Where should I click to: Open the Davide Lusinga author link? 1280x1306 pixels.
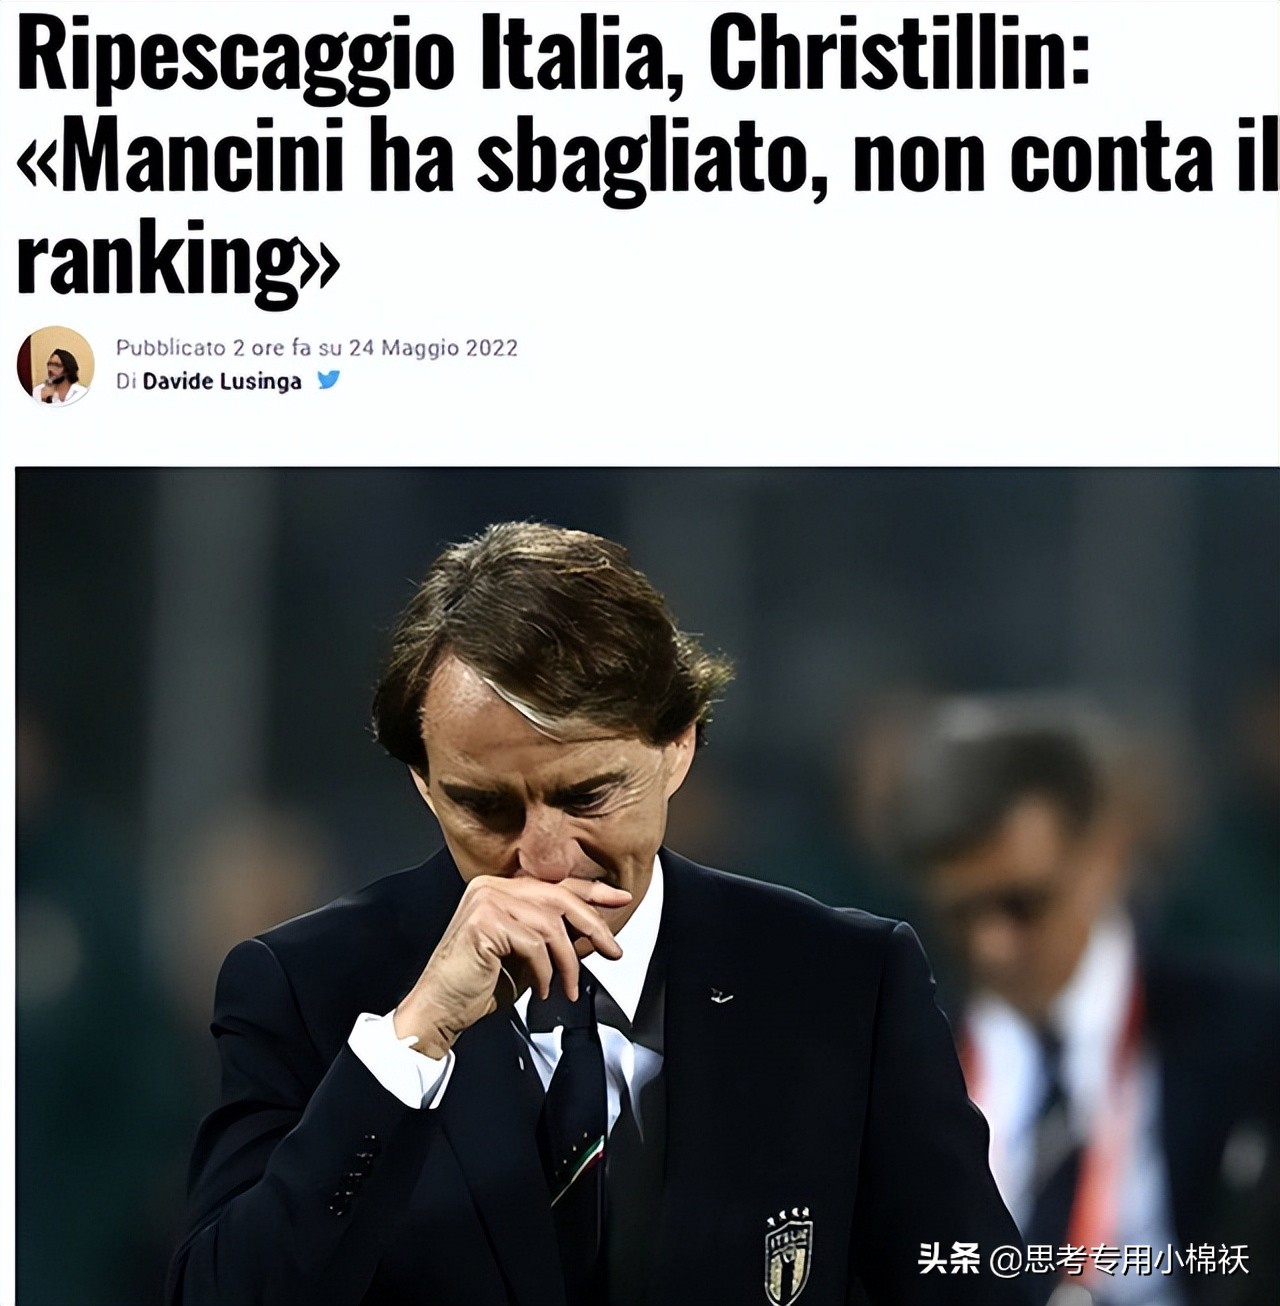click(x=222, y=381)
